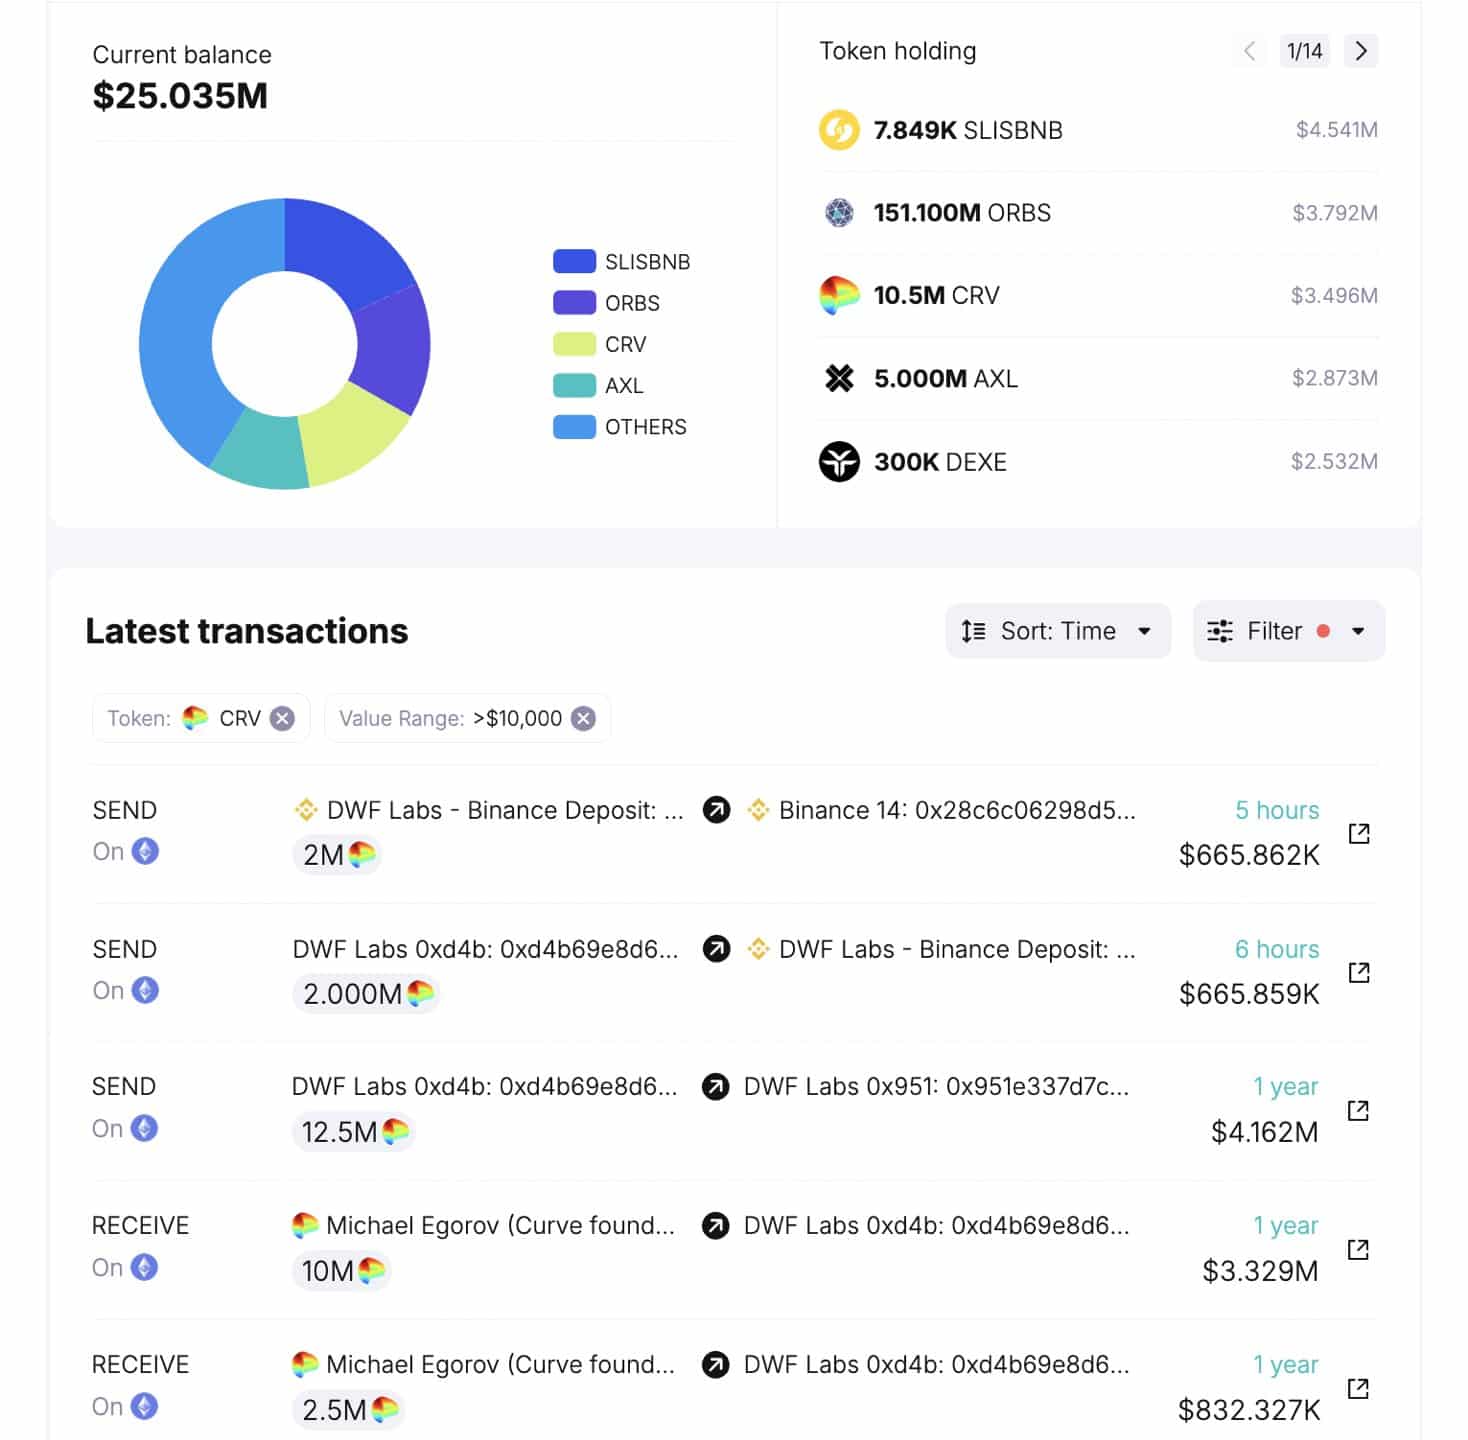Open Michael Egorov sender of 10M CRV
The height and width of the screenshot is (1440, 1468).
click(x=499, y=1225)
